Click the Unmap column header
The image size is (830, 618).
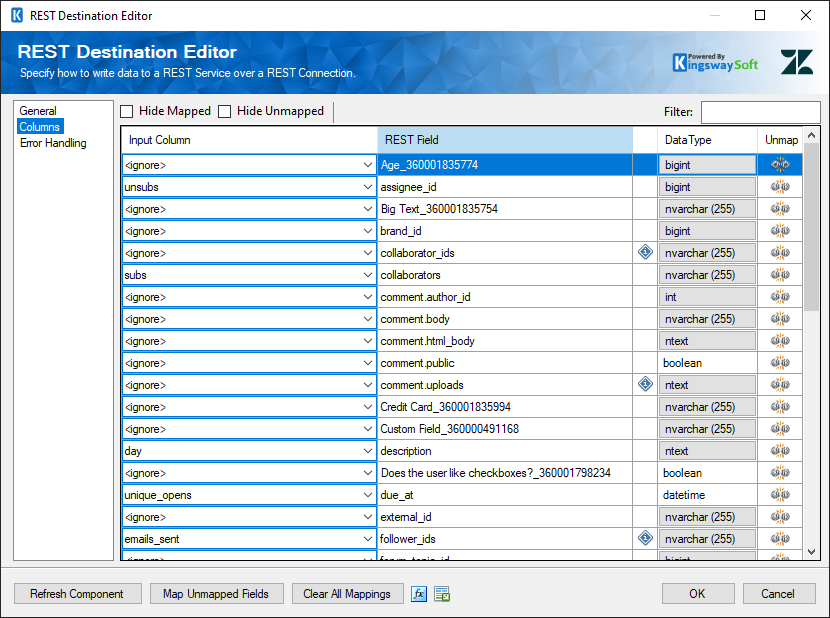point(781,140)
